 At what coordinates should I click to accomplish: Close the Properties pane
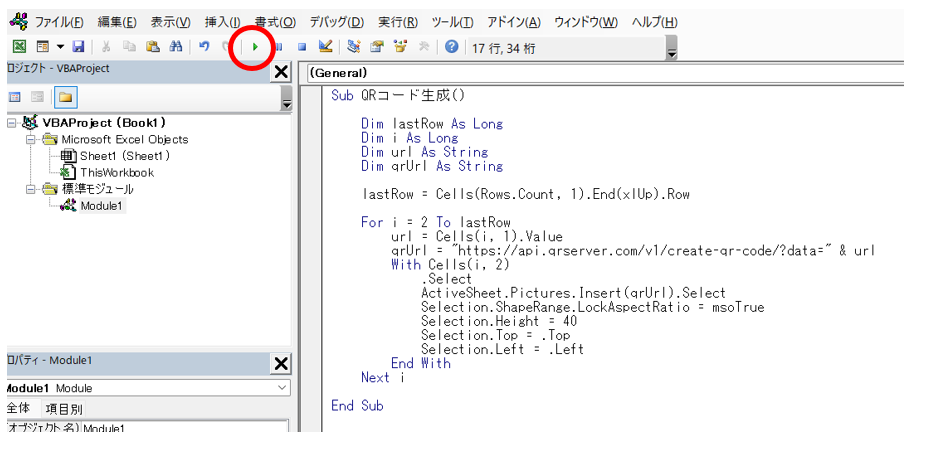click(281, 364)
